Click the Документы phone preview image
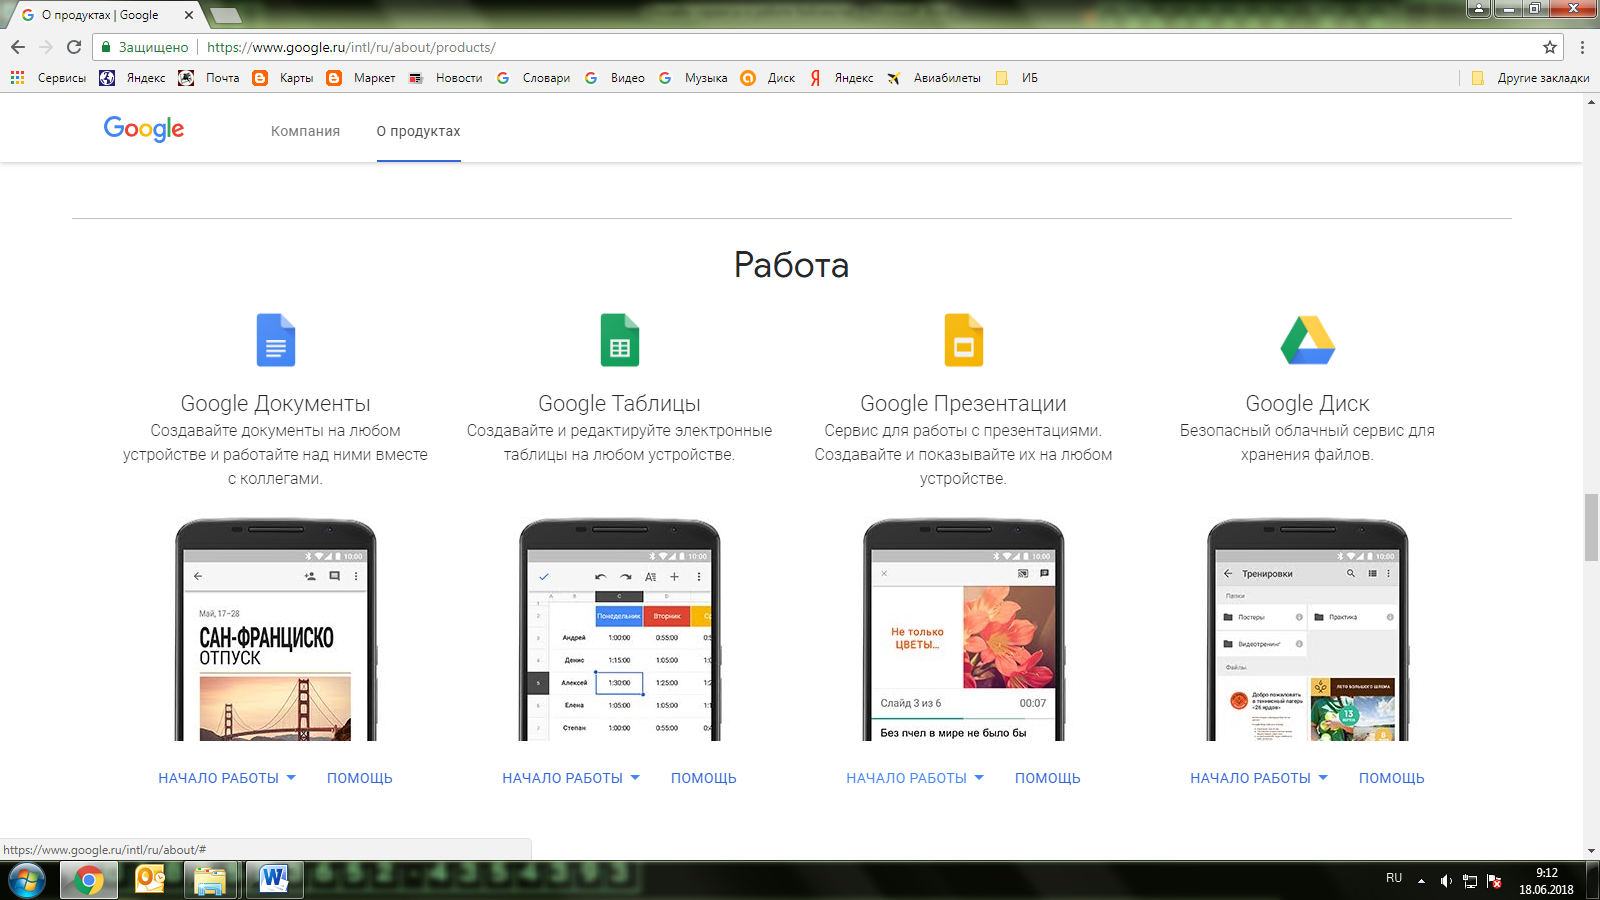The image size is (1600, 900). [x=276, y=630]
